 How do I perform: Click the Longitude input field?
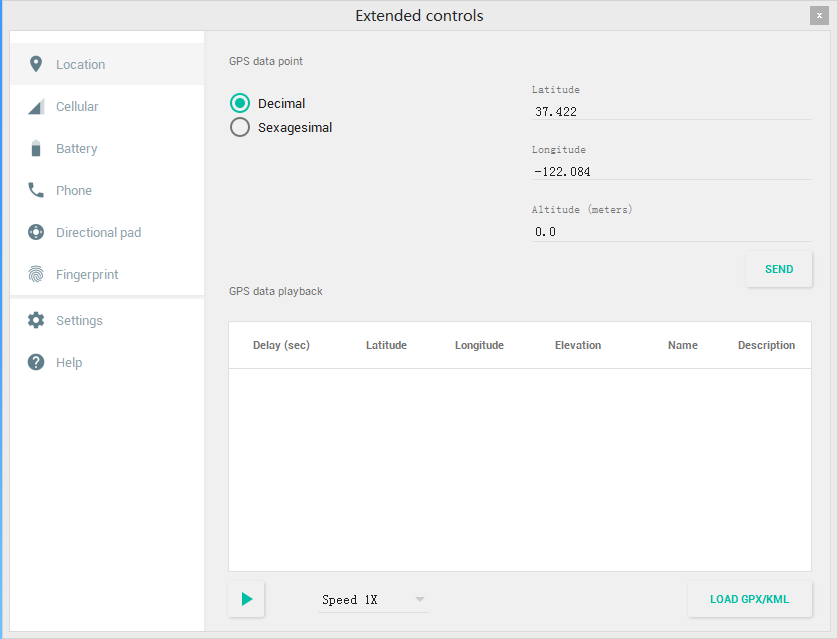(x=671, y=171)
